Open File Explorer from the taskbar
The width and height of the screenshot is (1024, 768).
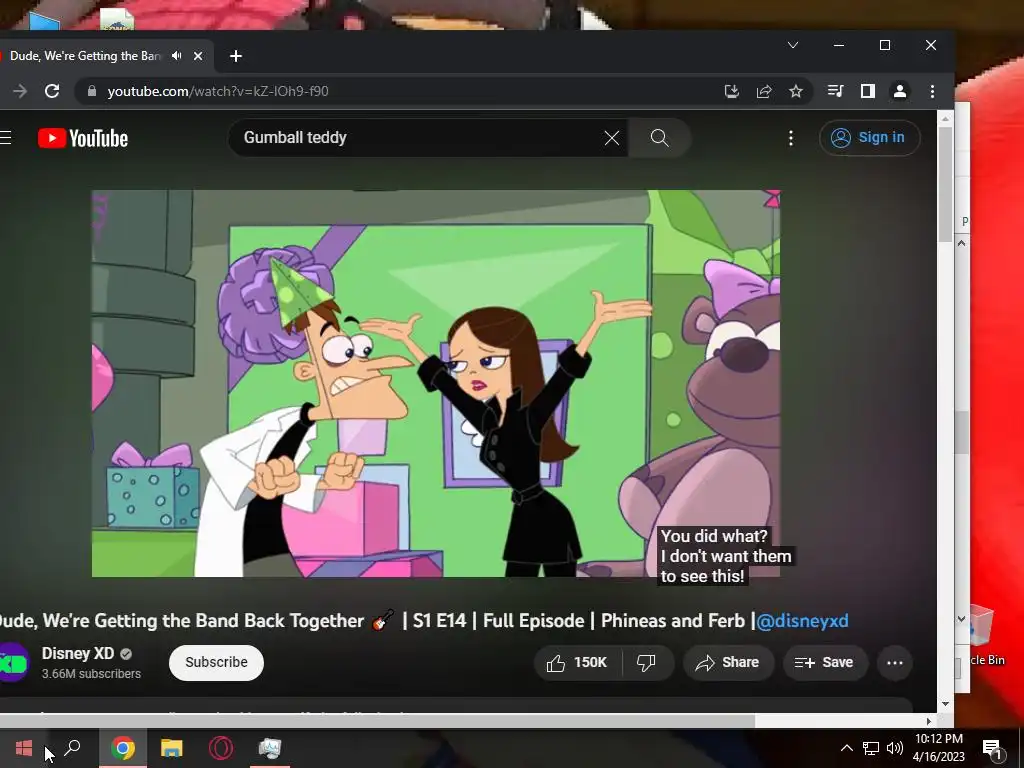pos(172,748)
